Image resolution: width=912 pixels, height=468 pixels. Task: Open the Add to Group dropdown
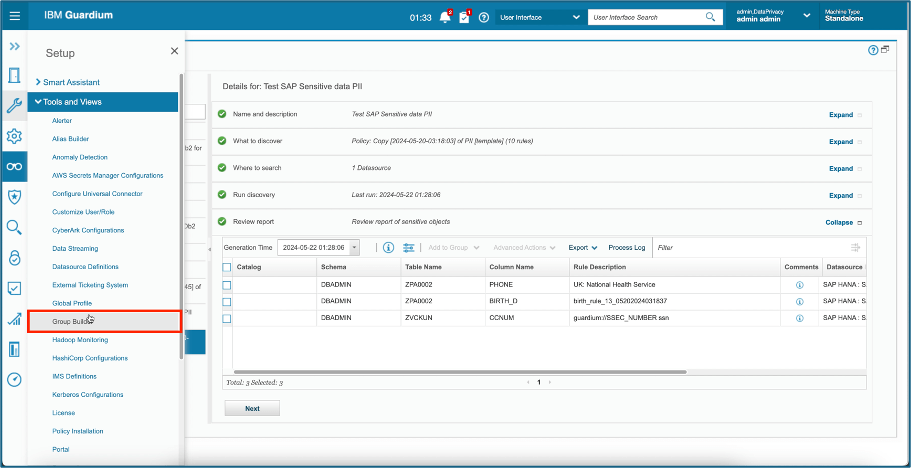(454, 248)
